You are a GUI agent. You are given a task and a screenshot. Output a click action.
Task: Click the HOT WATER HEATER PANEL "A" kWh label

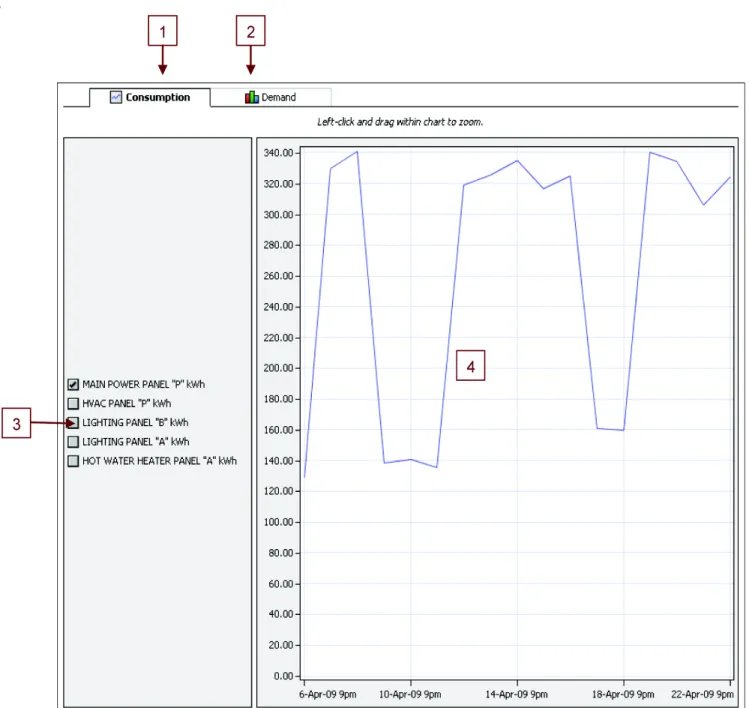point(160,461)
